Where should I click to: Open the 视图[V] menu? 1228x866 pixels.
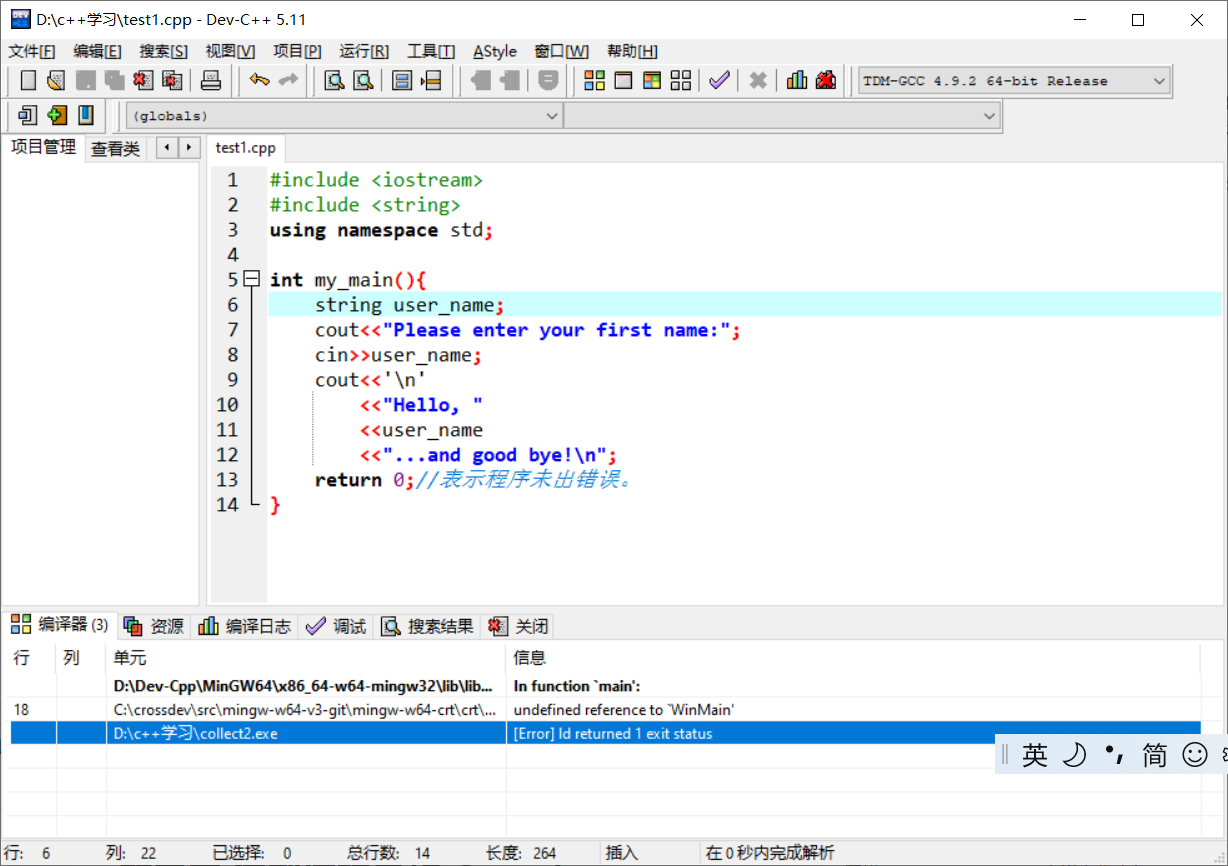[230, 52]
